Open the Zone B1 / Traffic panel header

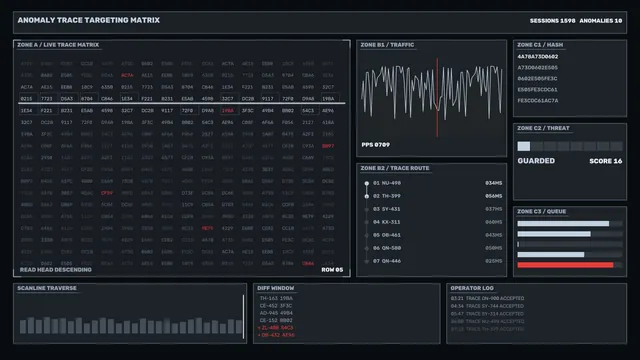pyautogui.click(x=387, y=45)
